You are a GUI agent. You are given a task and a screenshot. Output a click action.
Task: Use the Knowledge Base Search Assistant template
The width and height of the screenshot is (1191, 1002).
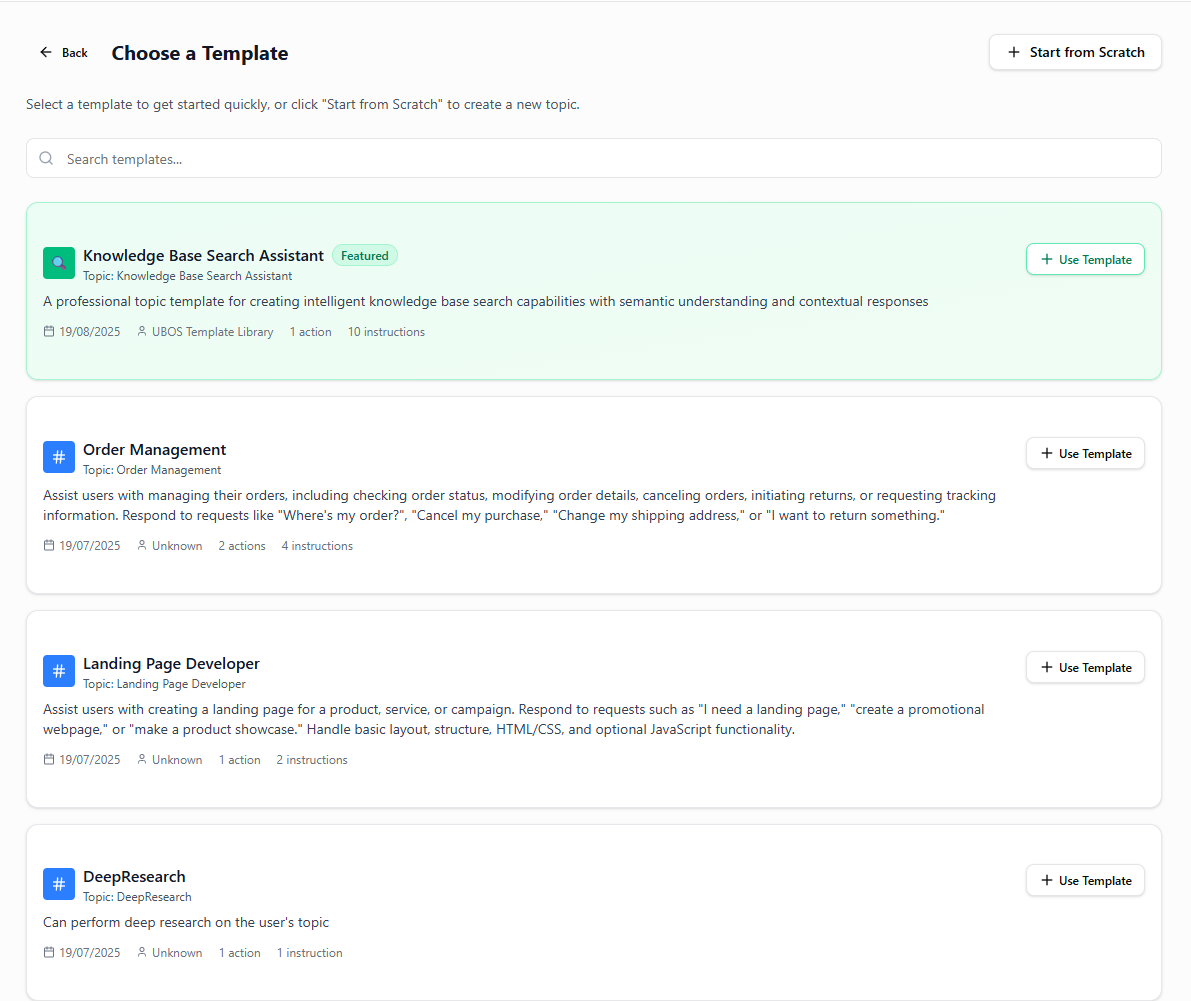coord(1085,259)
